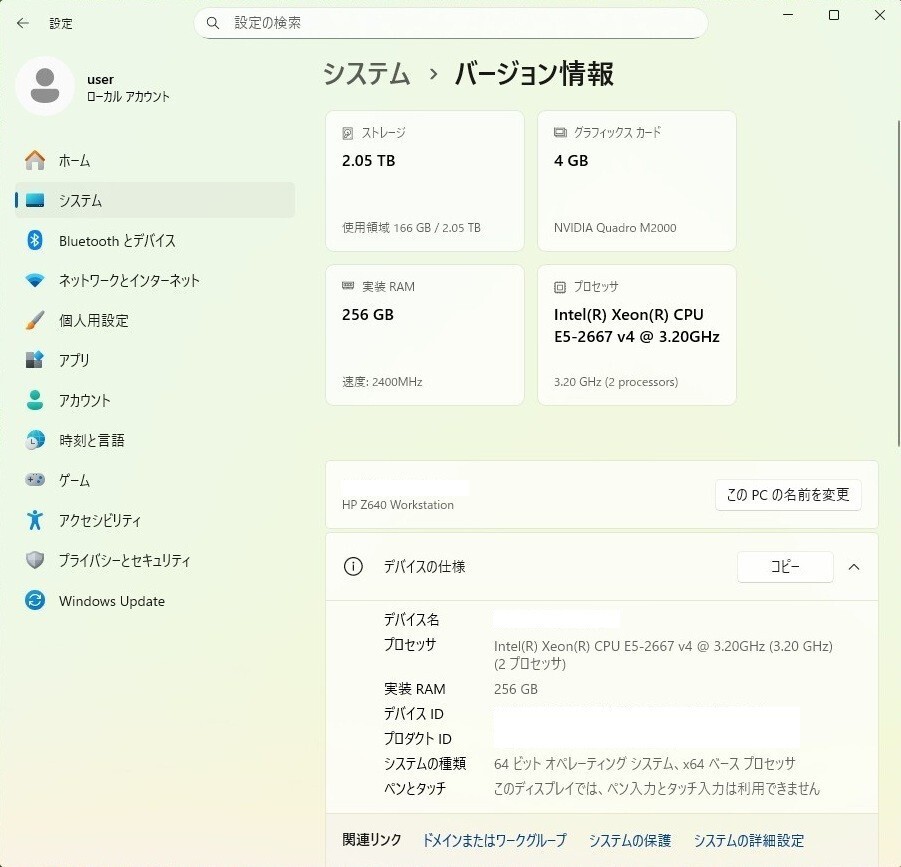Click the 設定の検索 search field
This screenshot has height=867, width=901.
point(450,22)
